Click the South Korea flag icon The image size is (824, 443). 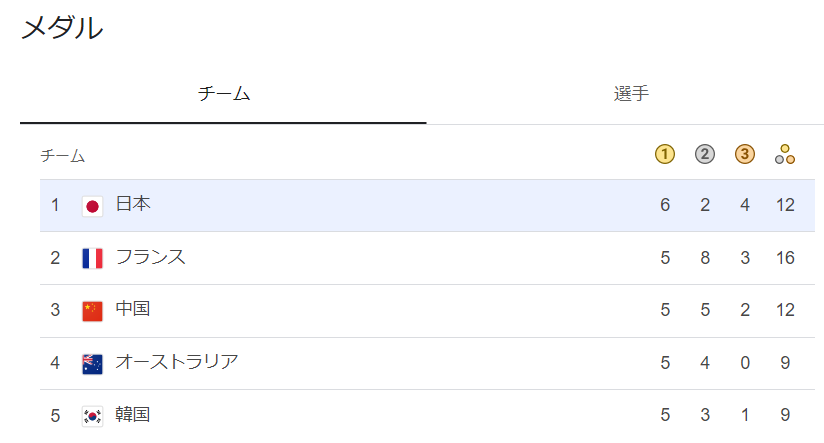[92, 415]
